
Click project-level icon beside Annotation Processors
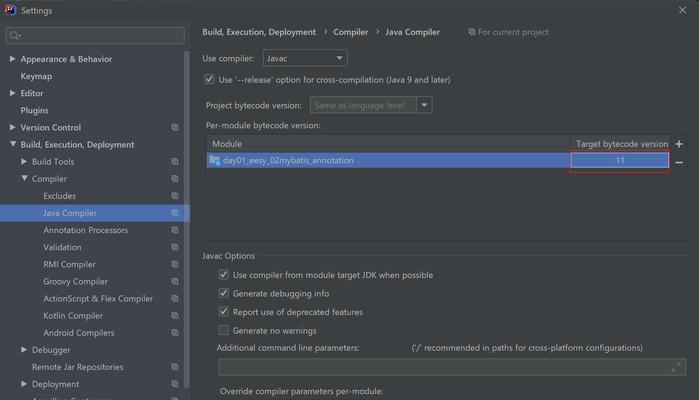pyautogui.click(x=175, y=230)
